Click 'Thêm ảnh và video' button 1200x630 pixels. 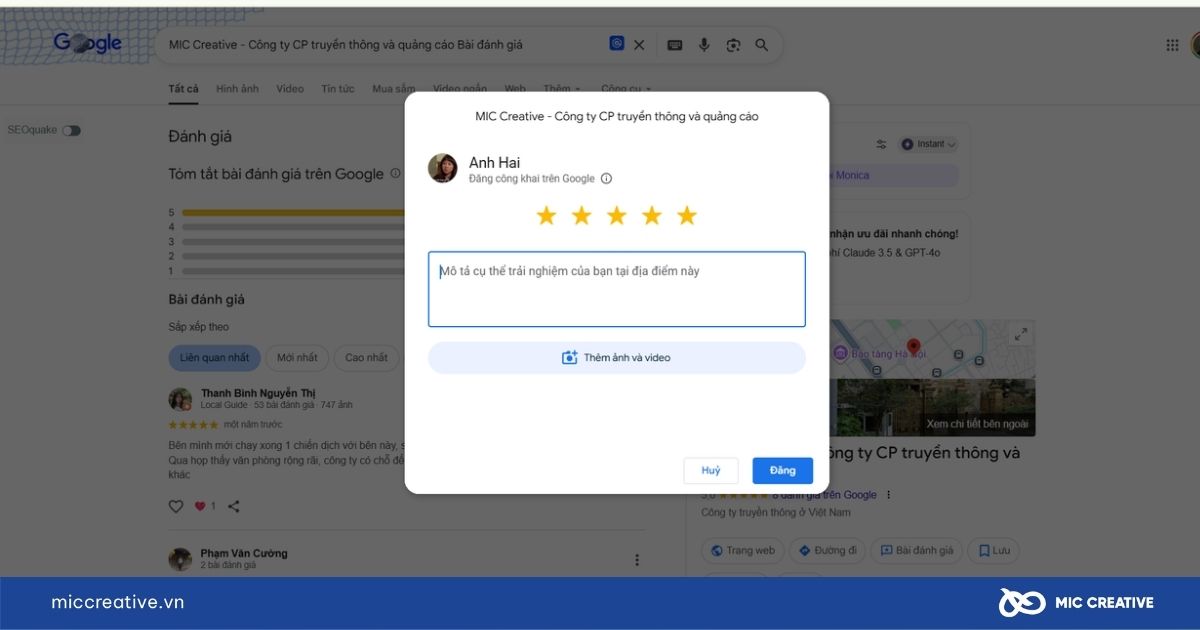(617, 358)
